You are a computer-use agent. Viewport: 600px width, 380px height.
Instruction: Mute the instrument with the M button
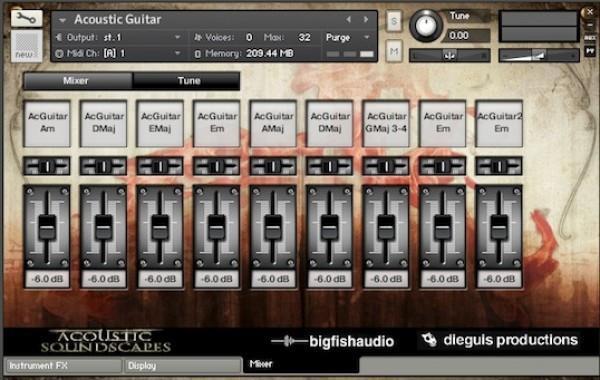[394, 51]
